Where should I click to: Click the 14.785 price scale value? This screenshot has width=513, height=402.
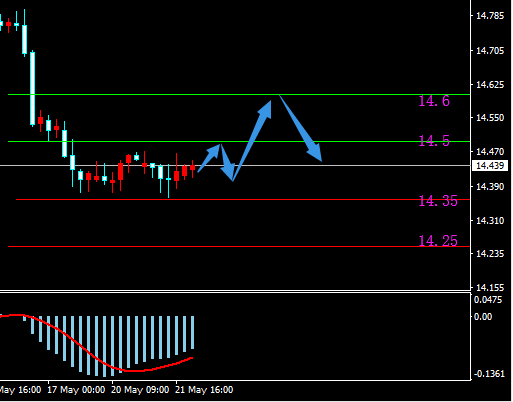[x=490, y=16]
